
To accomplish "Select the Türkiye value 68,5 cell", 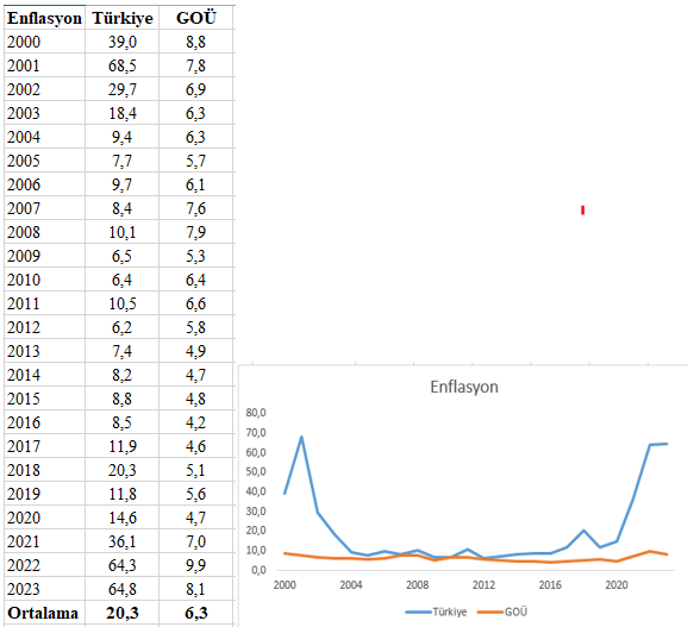I will [x=123, y=65].
